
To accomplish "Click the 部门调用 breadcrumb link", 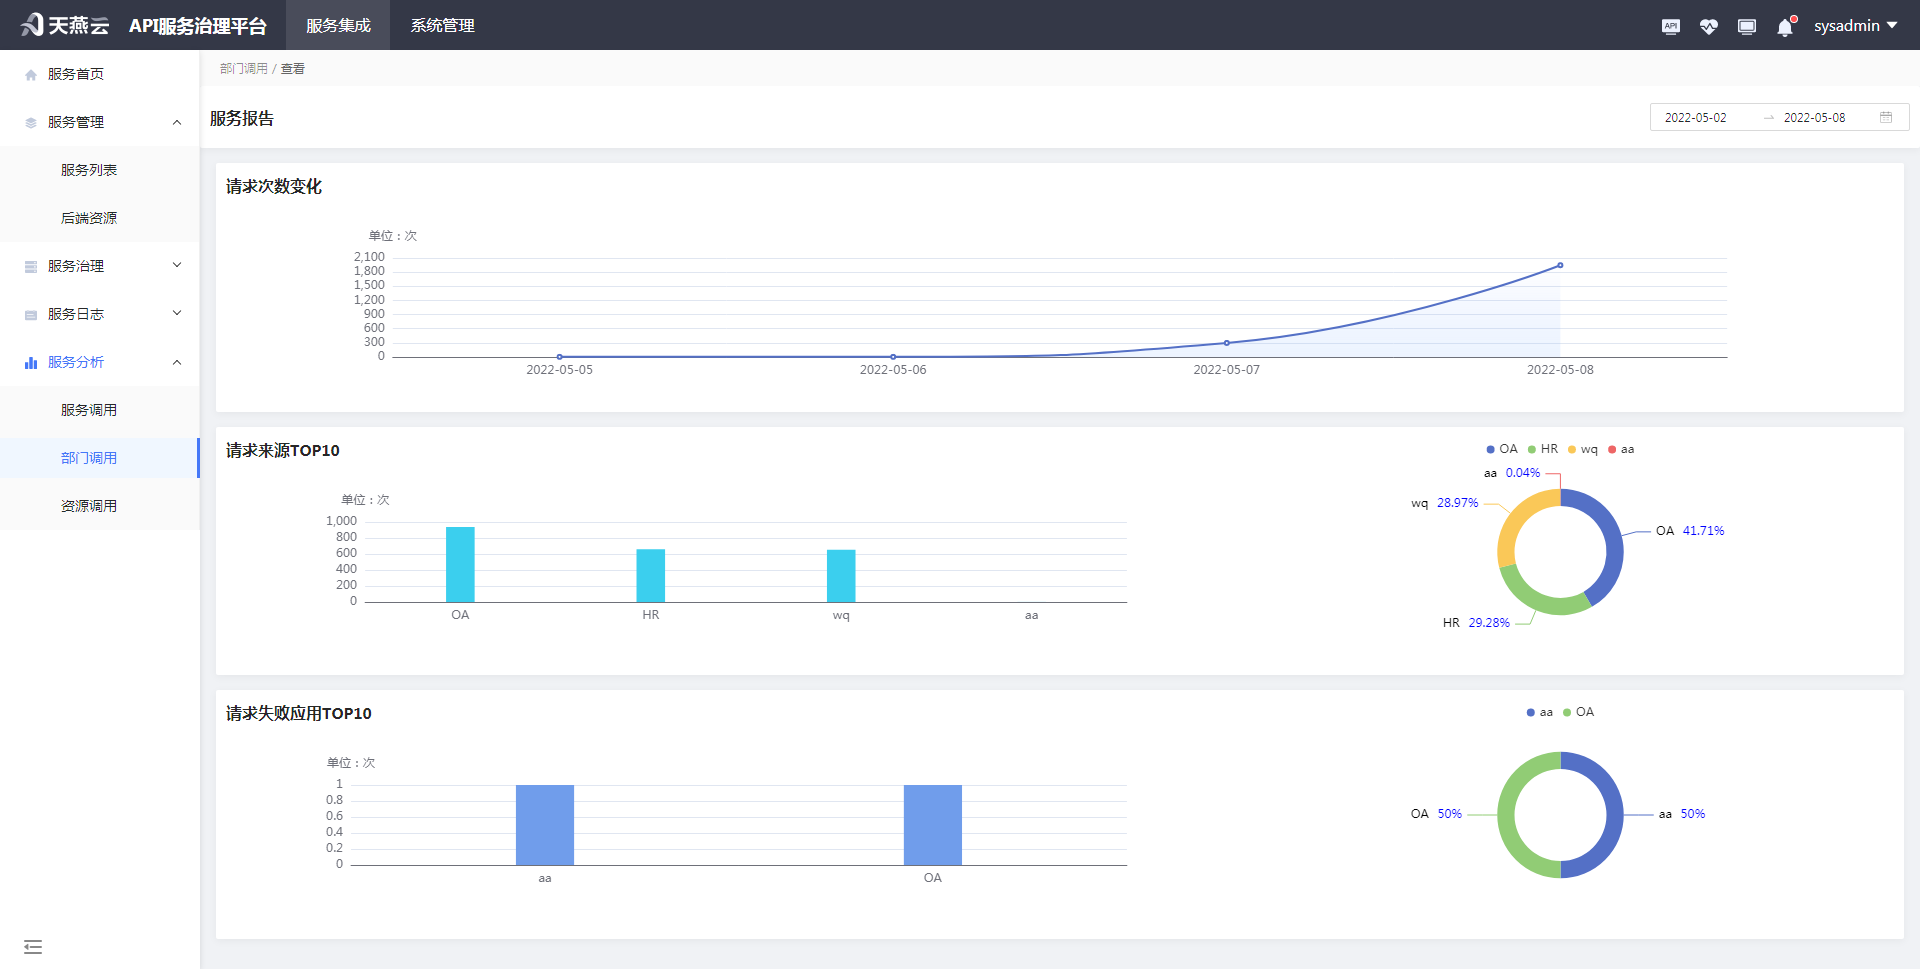I will [243, 69].
